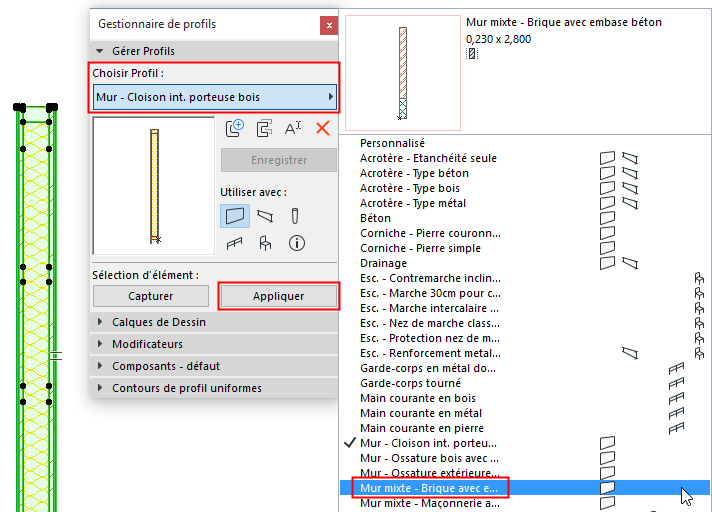Screen dimensions: 712x512
Task: Expand the Modificateurs panel
Action: coord(214,344)
